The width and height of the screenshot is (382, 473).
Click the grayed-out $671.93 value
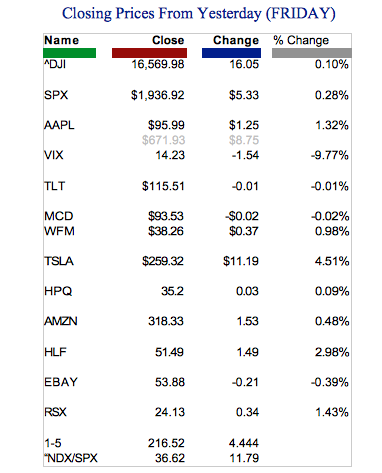163,140
